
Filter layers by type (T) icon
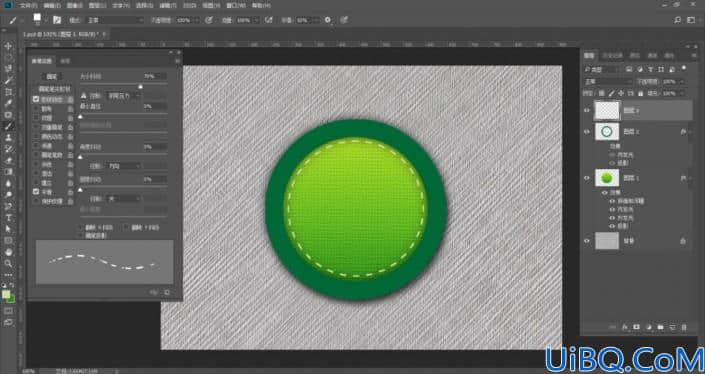click(651, 70)
